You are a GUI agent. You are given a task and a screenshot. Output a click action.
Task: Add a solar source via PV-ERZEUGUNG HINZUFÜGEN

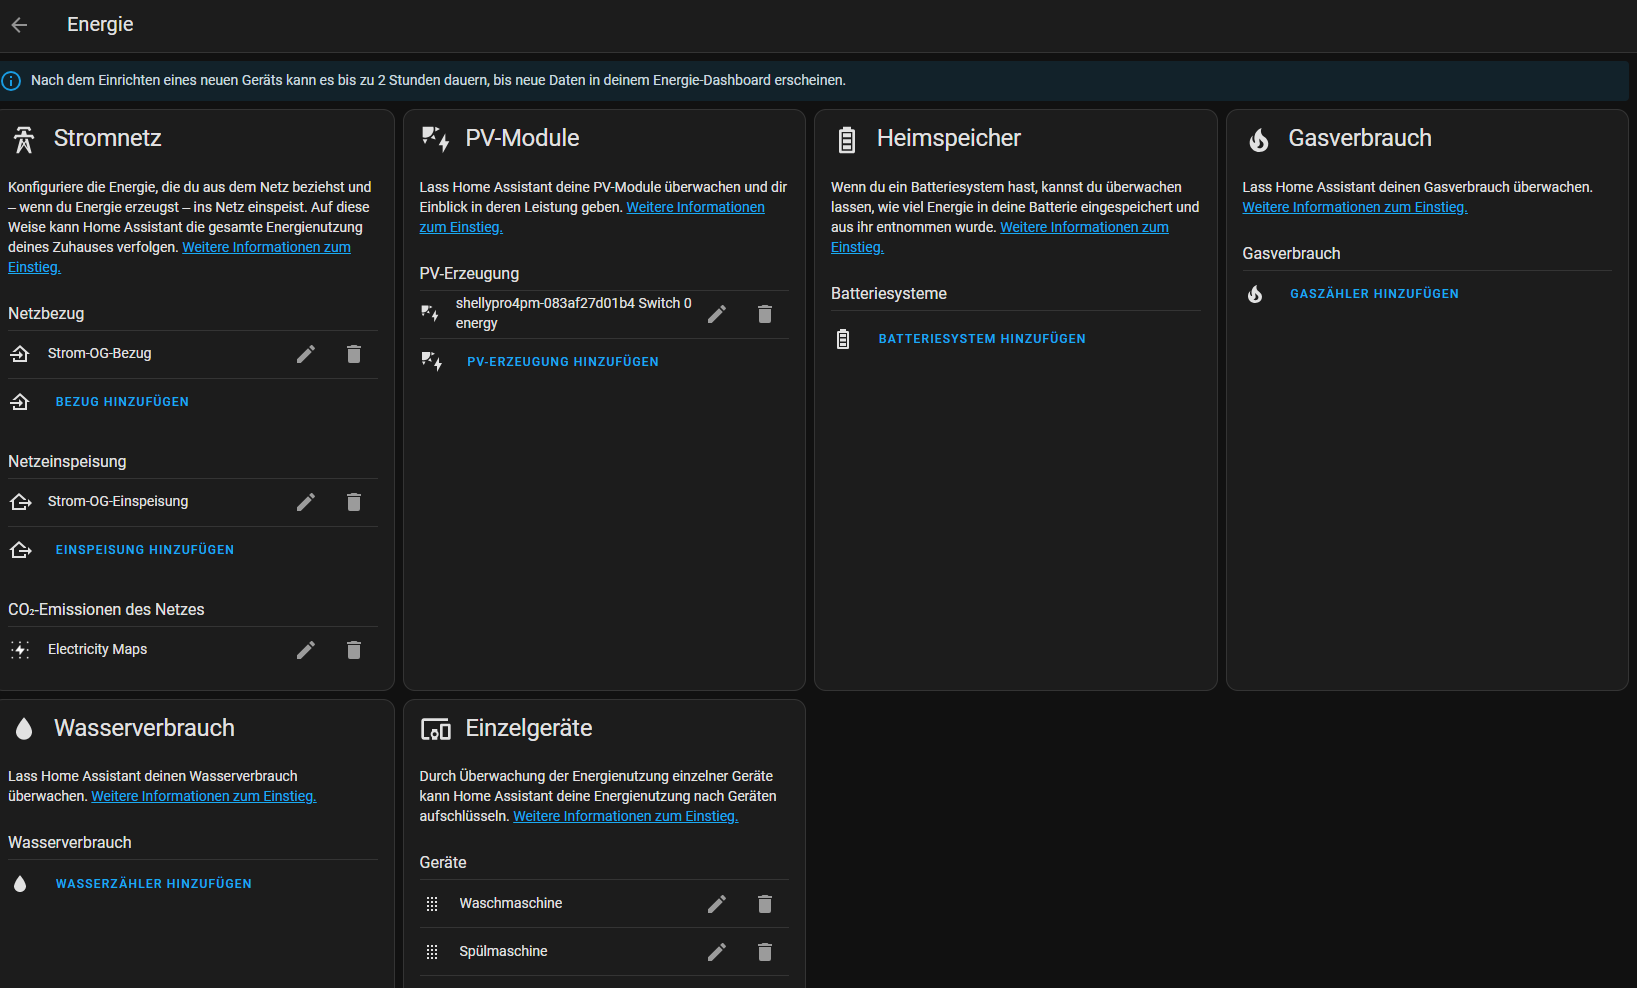point(562,361)
